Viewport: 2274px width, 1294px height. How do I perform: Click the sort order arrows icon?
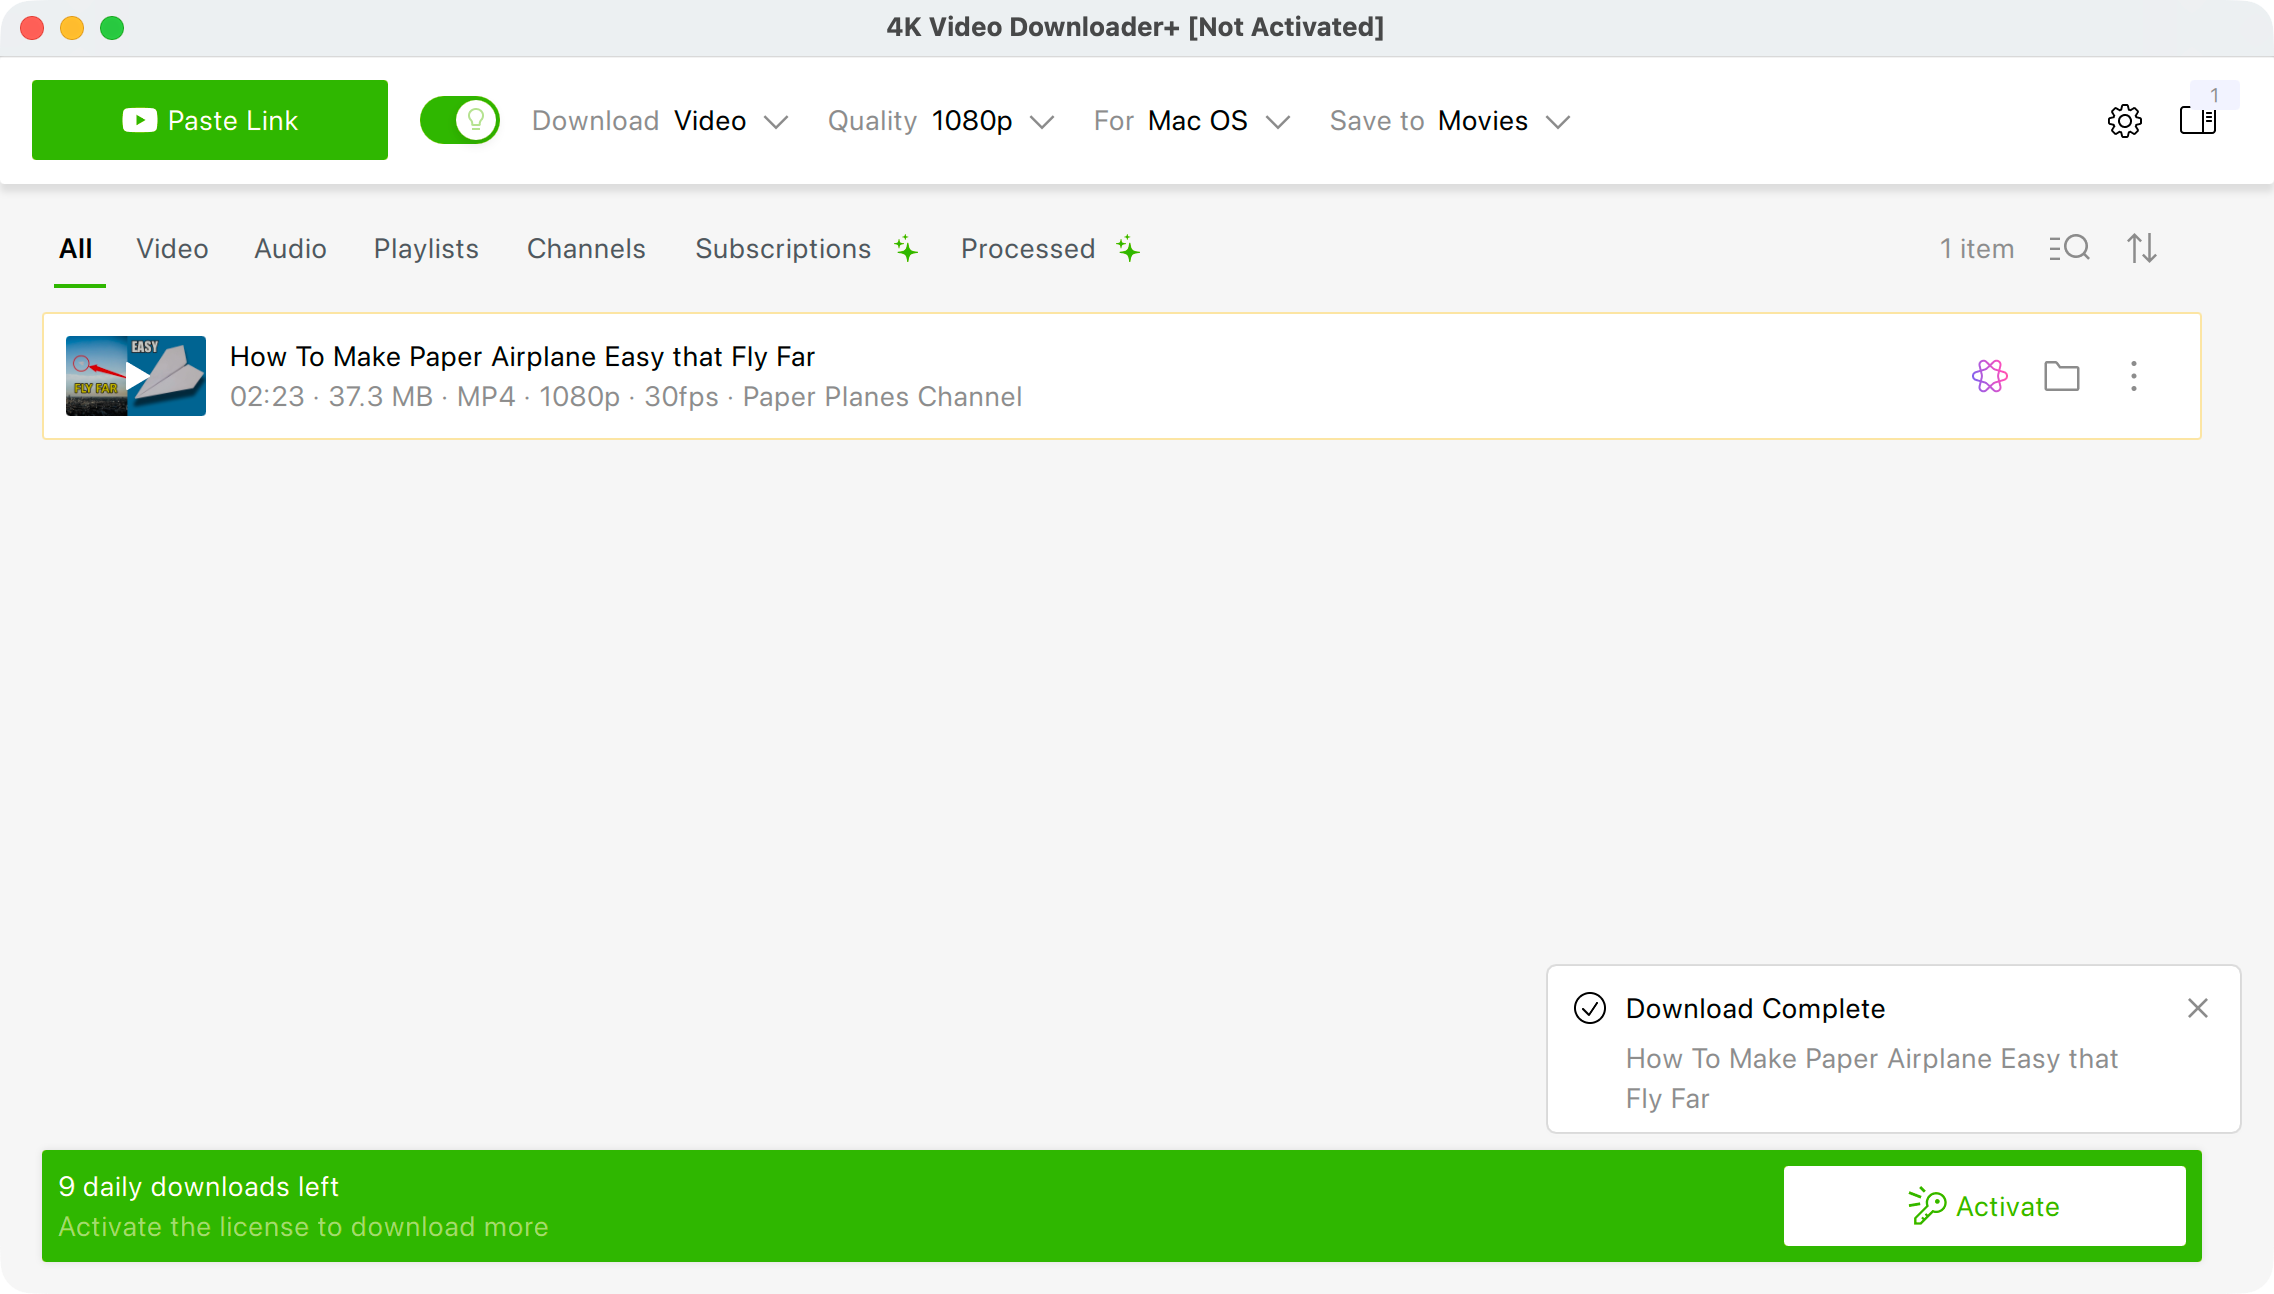click(2141, 248)
